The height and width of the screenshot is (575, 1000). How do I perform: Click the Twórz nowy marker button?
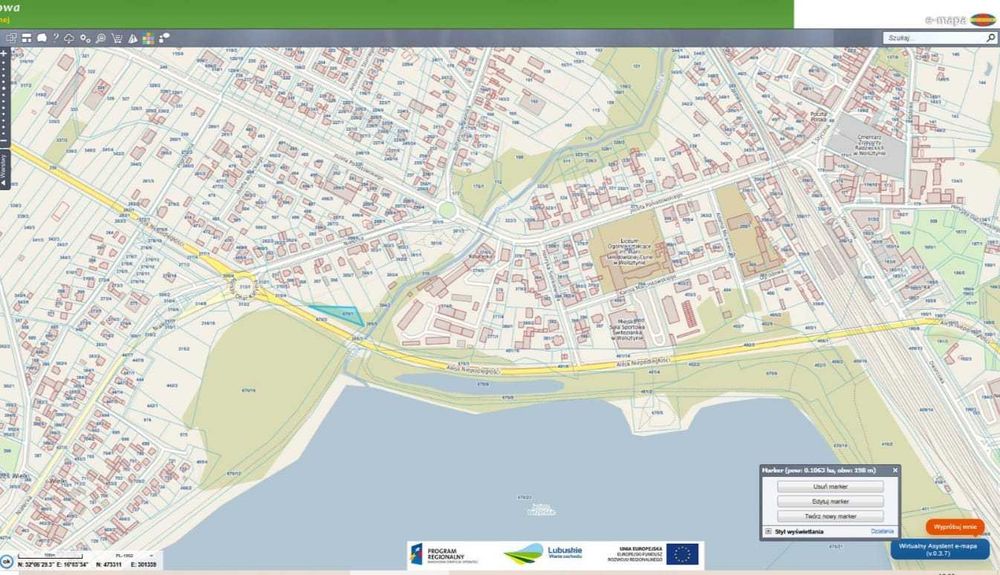click(830, 516)
